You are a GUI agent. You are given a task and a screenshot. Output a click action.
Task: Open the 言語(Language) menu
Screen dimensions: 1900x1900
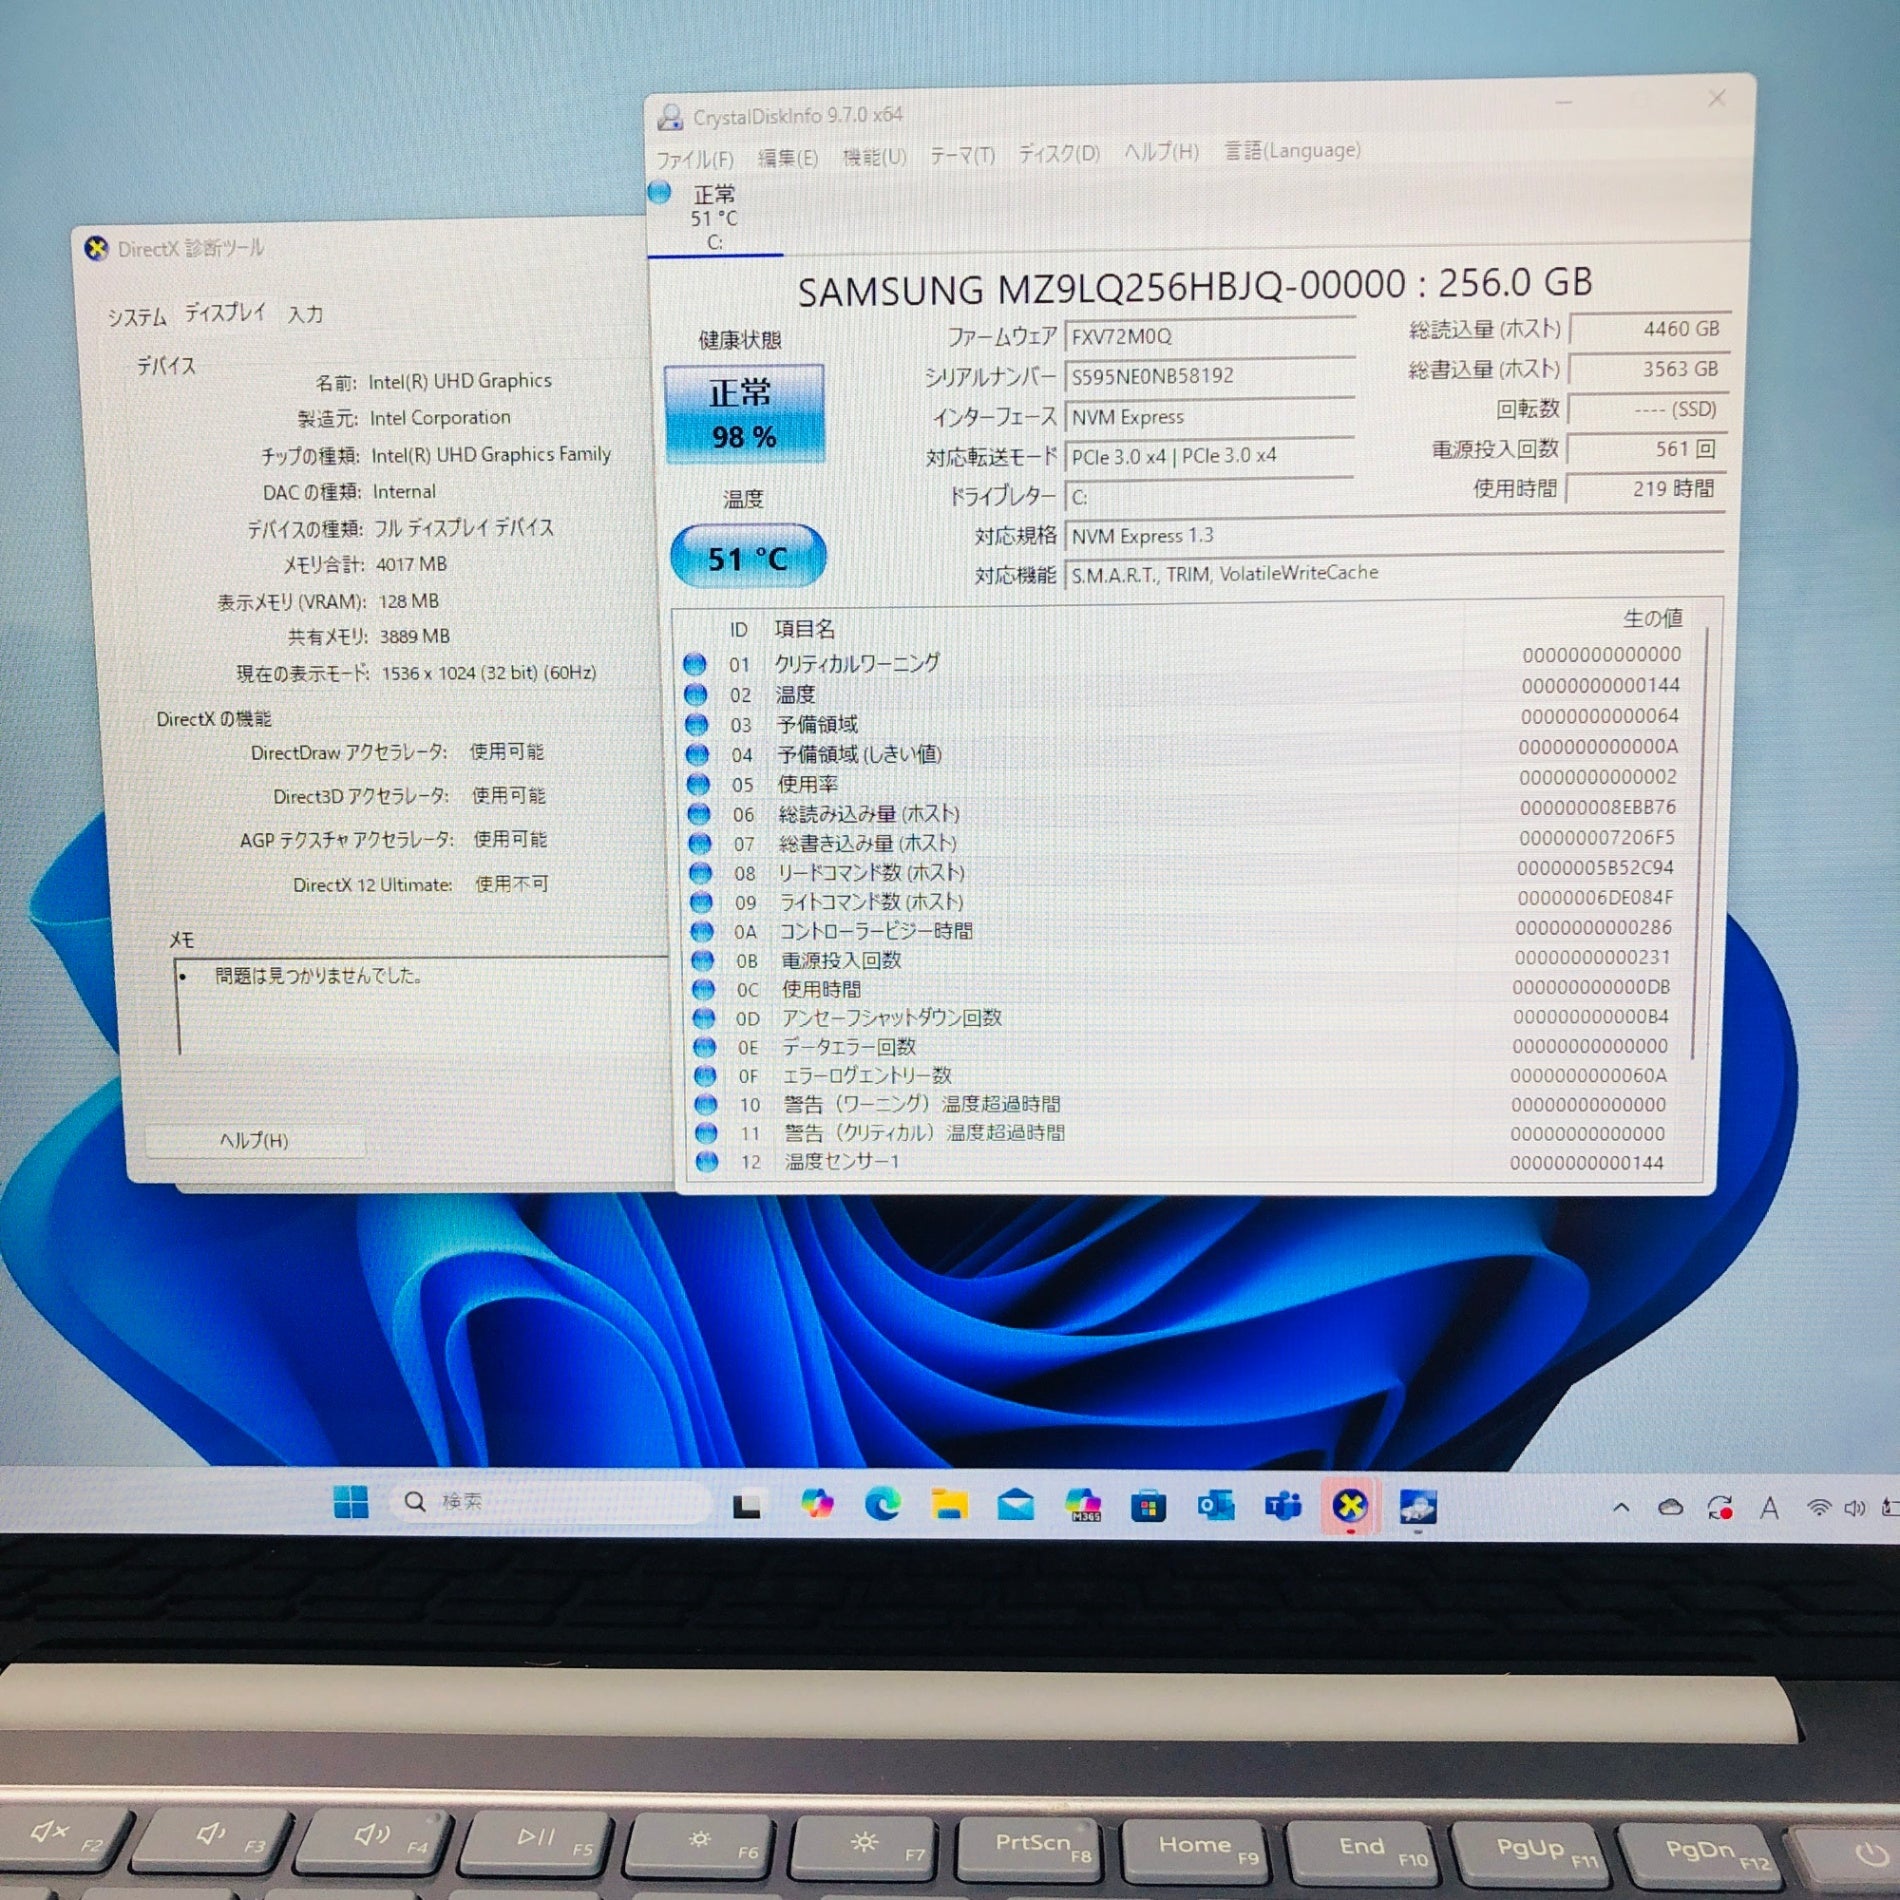tap(1292, 151)
